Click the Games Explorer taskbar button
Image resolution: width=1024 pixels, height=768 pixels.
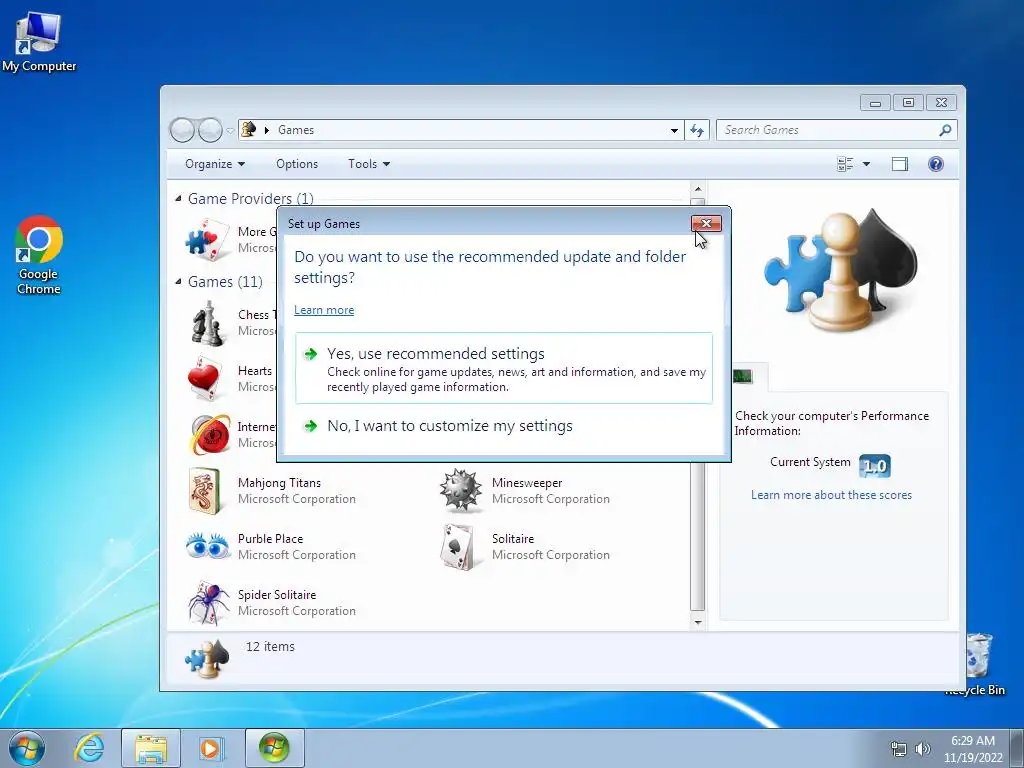coord(274,748)
